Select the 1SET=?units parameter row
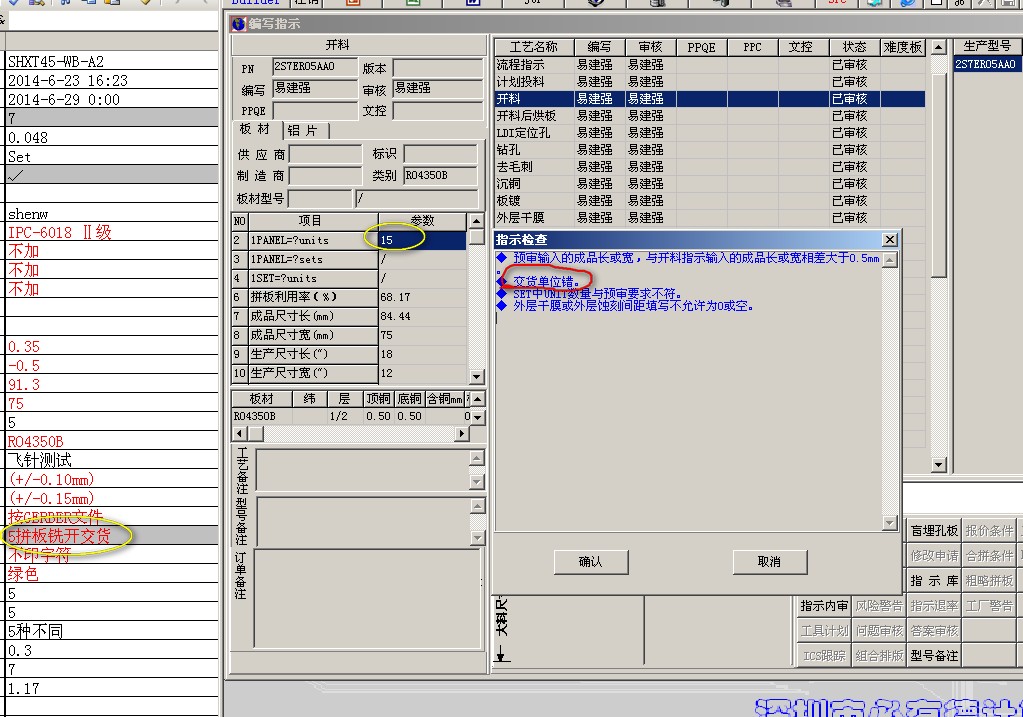Image resolution: width=1023 pixels, height=717 pixels. (x=349, y=278)
